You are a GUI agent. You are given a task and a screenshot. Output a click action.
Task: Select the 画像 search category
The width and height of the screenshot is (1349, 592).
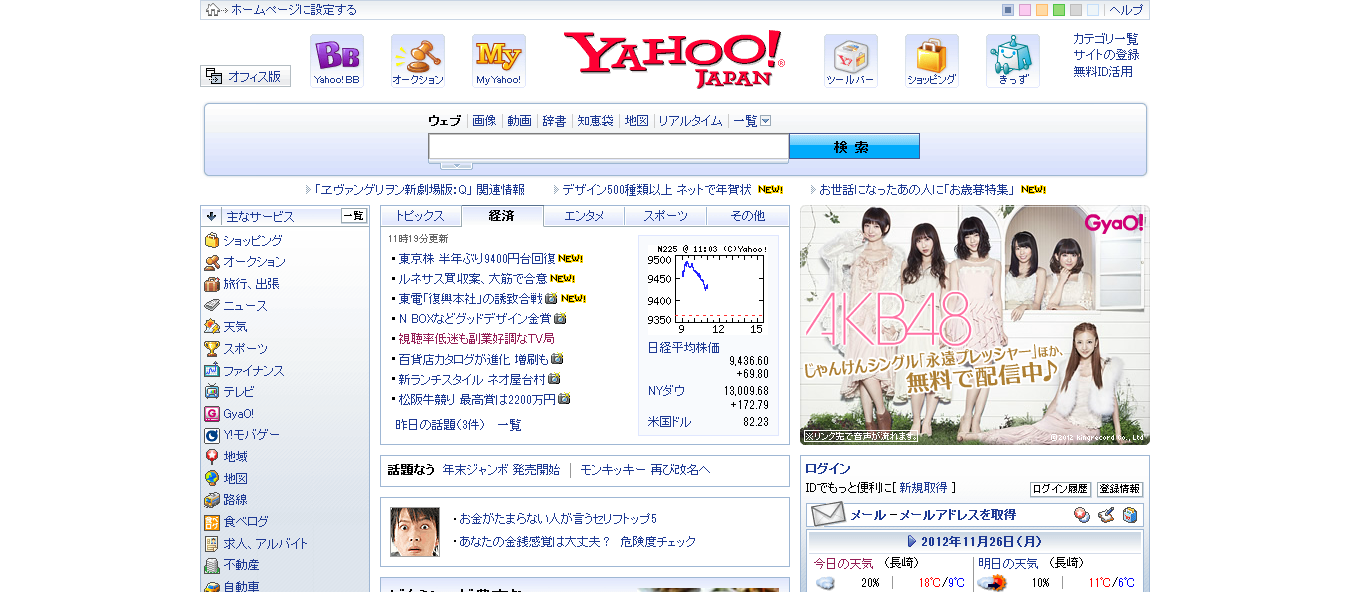pyautogui.click(x=484, y=121)
